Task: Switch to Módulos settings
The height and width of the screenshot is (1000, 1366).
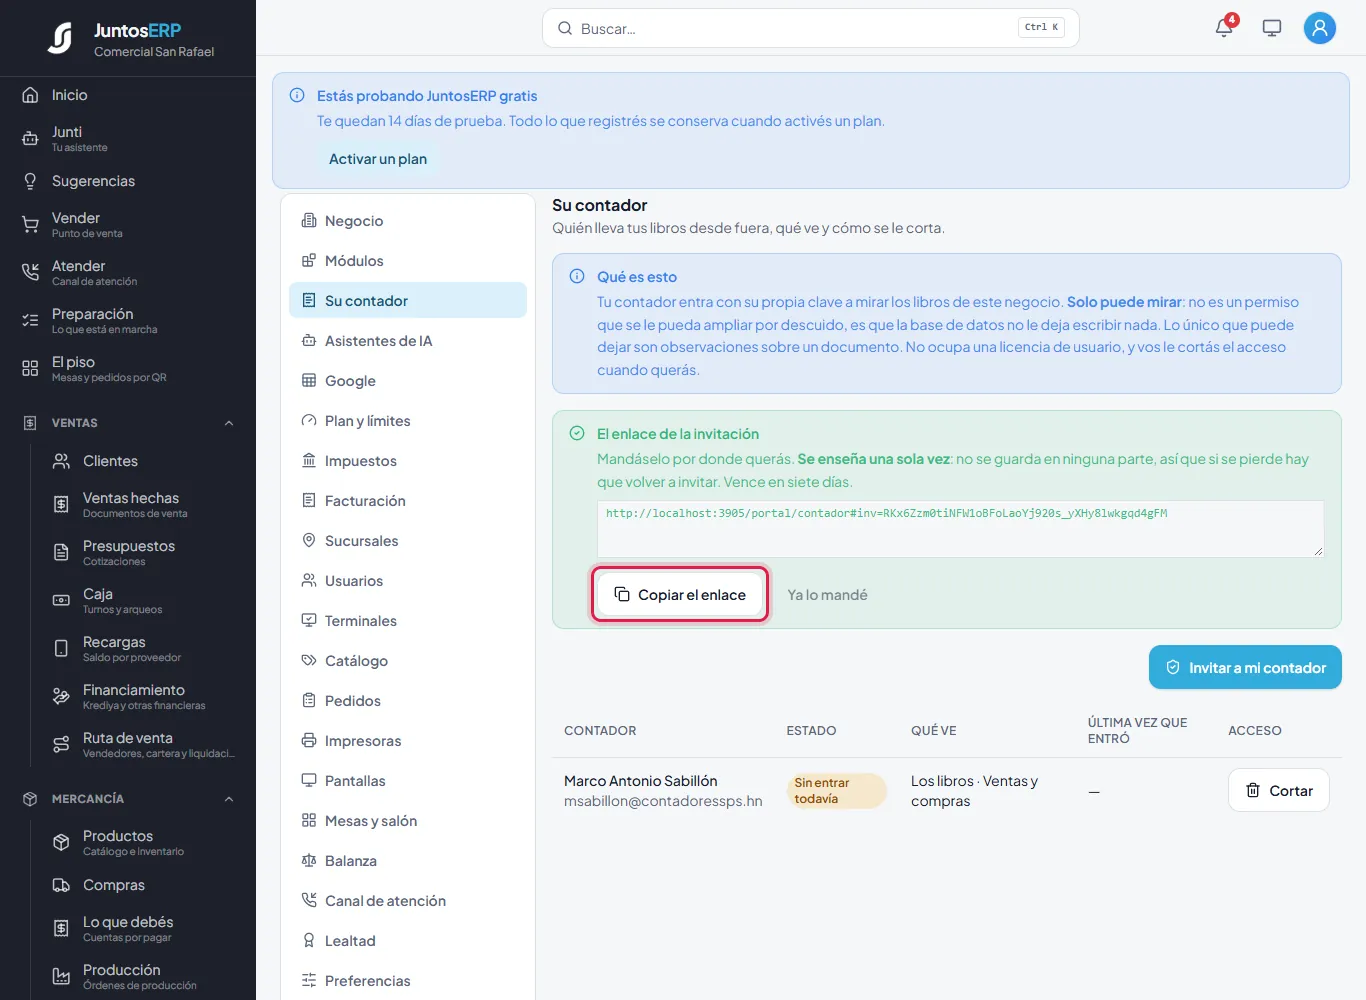Action: point(408,261)
